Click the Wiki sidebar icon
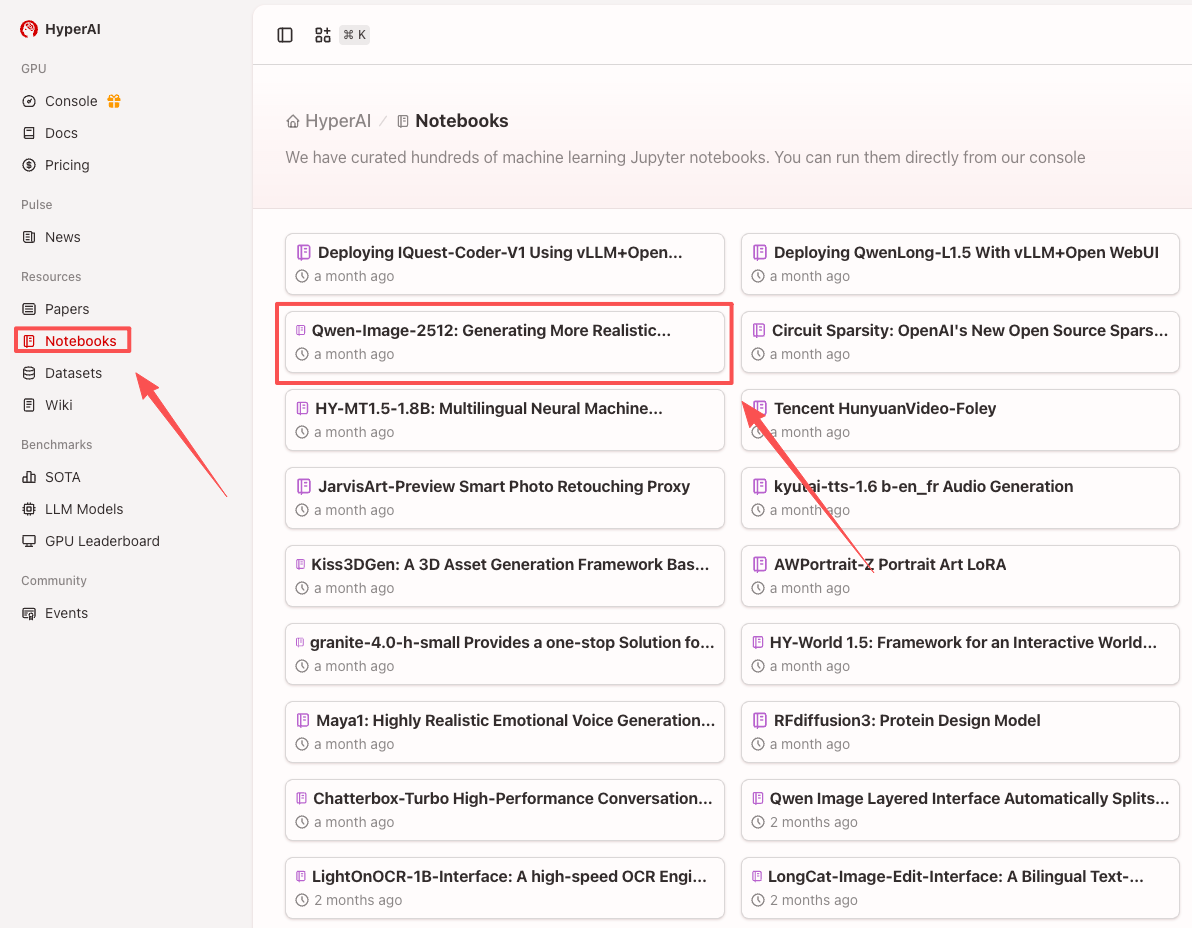The width and height of the screenshot is (1192, 928). 29,405
